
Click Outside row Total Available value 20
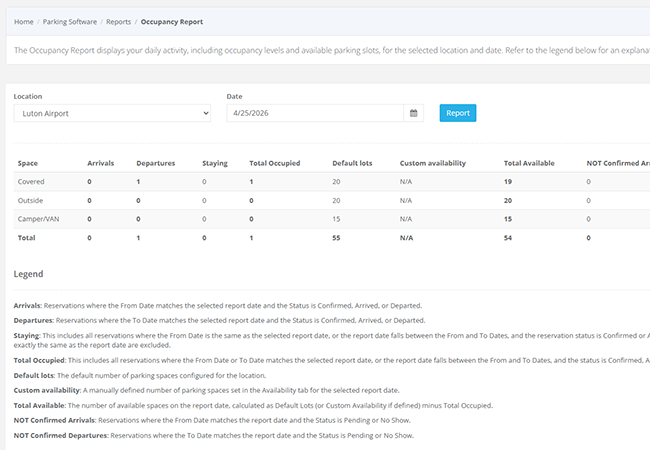click(508, 201)
